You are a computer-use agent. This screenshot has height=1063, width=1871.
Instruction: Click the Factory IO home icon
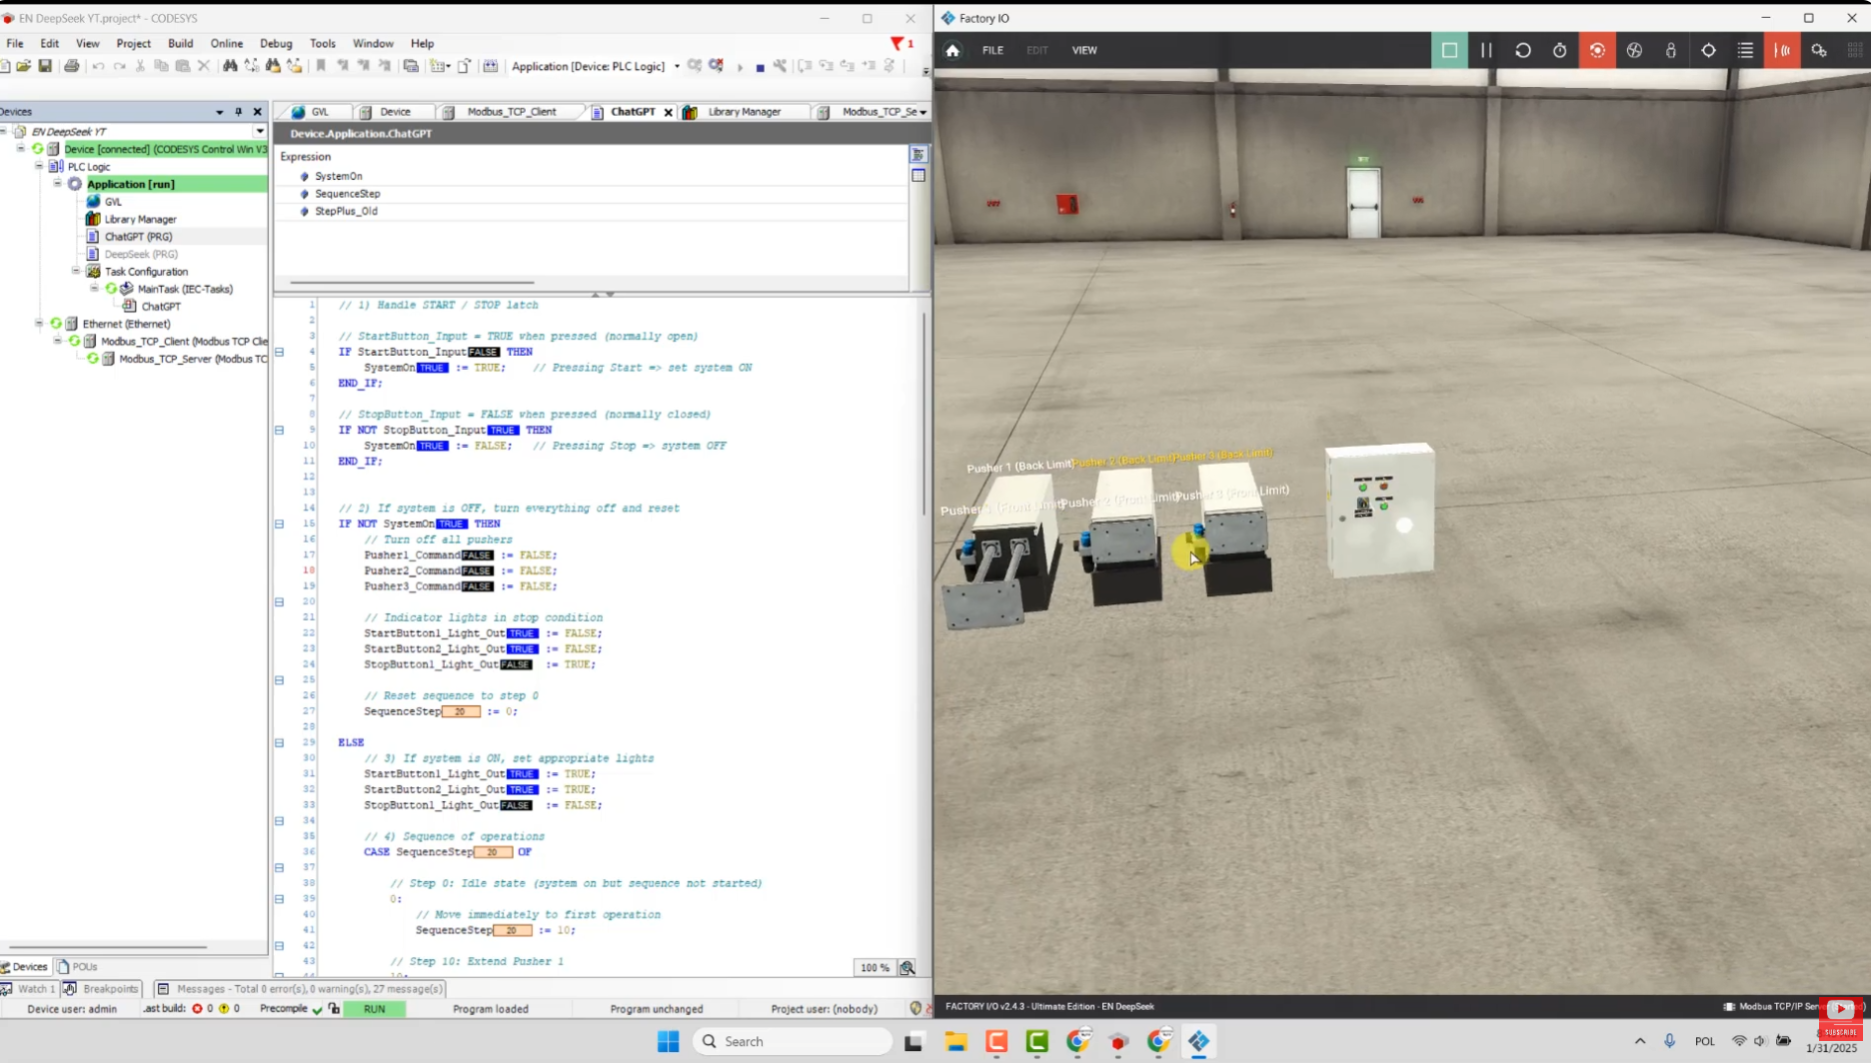coord(952,50)
